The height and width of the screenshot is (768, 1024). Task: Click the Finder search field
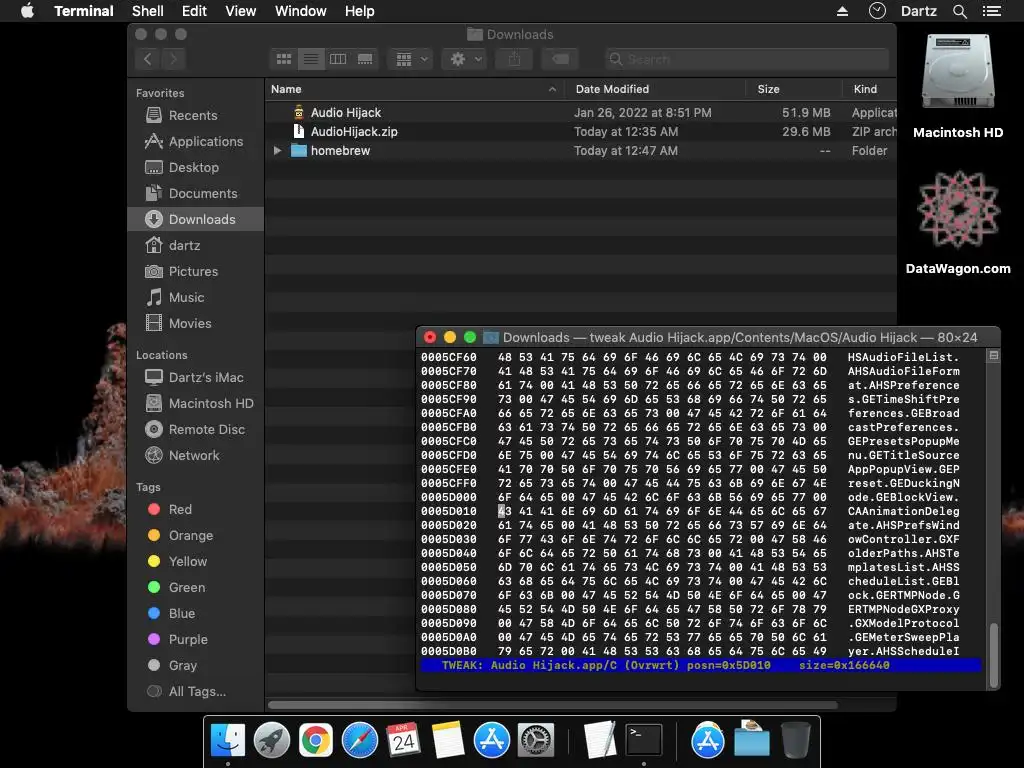pyautogui.click(x=746, y=59)
